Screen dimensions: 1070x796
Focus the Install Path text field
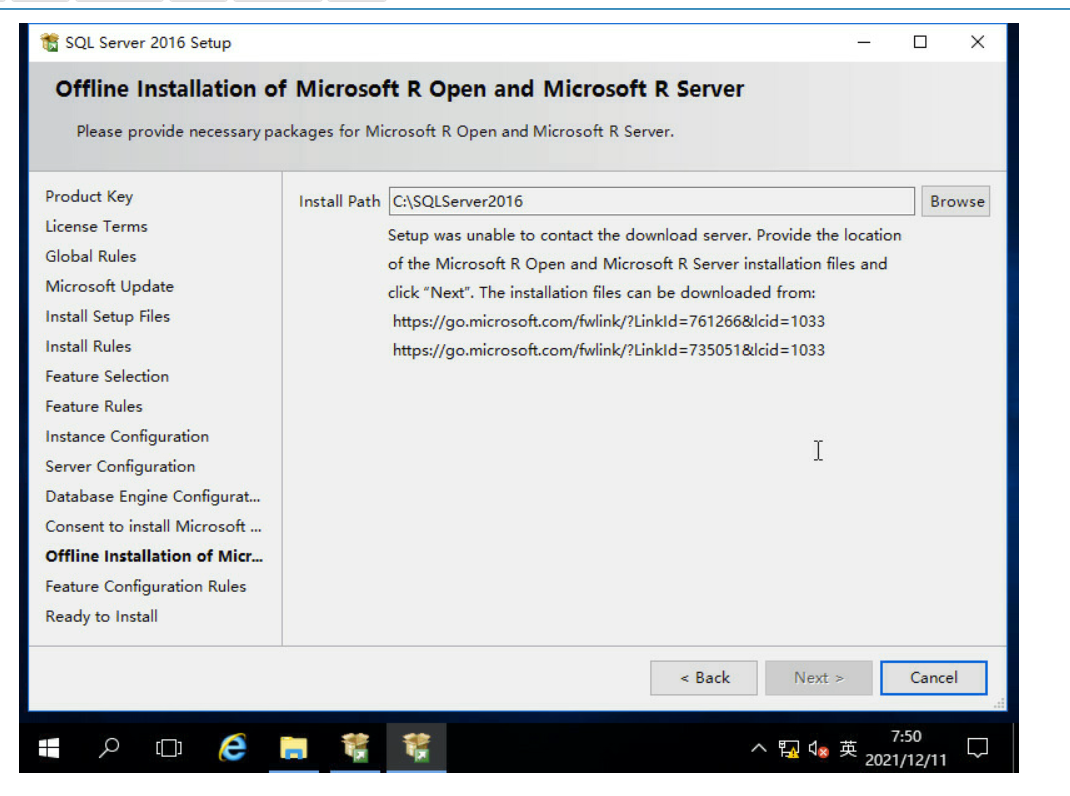pyautogui.click(x=652, y=201)
